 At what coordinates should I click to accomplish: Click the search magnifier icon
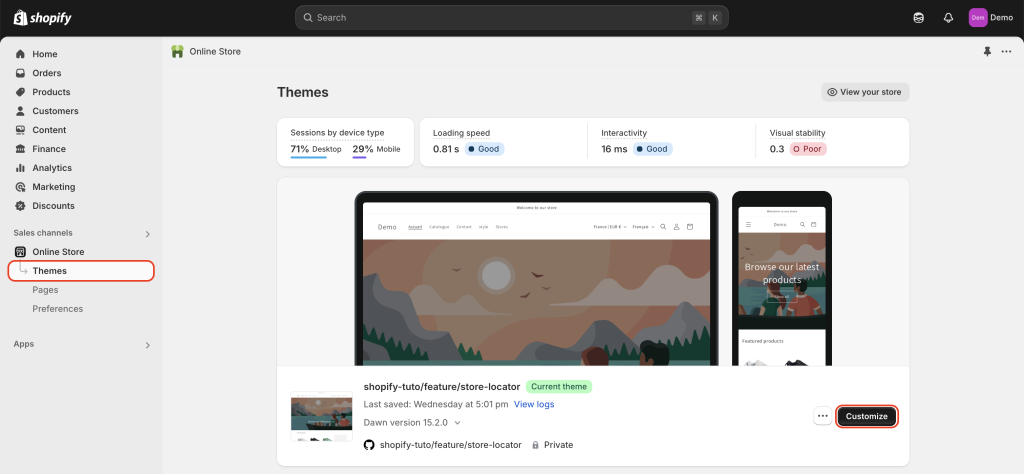pos(308,18)
